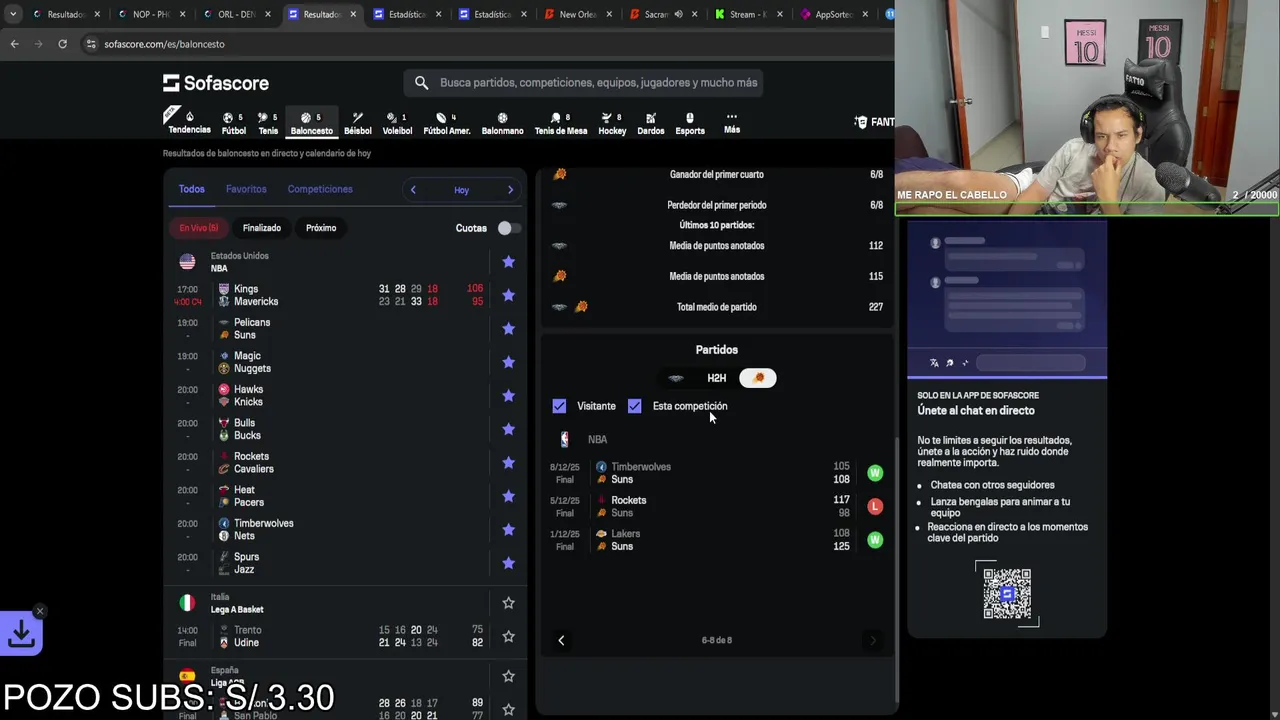This screenshot has height=720, width=1280.
Task: Enable the Cuotas odds switch
Action: [508, 228]
